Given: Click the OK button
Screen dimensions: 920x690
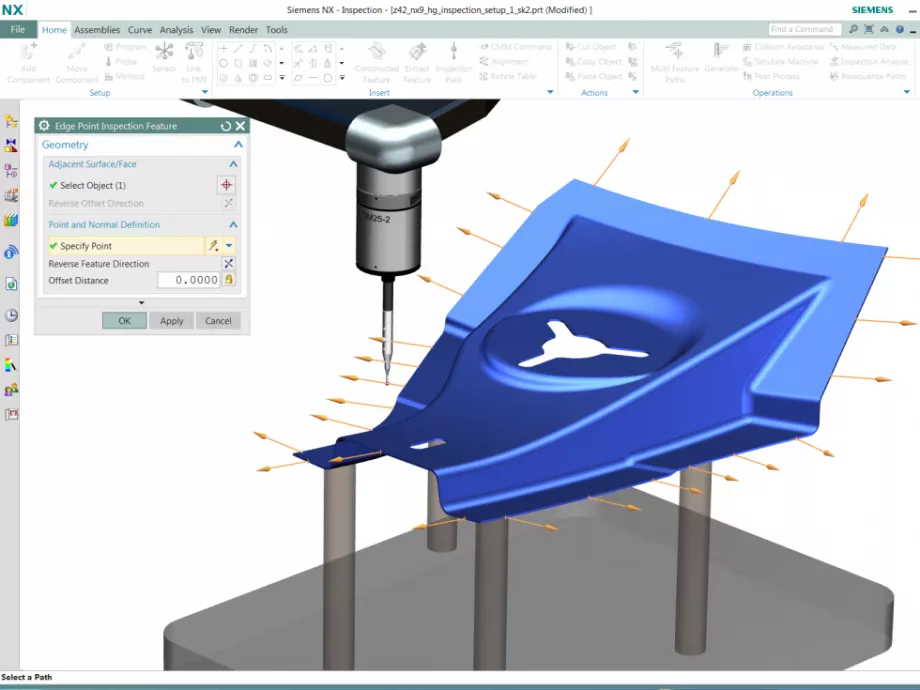Looking at the screenshot, I should 124,321.
